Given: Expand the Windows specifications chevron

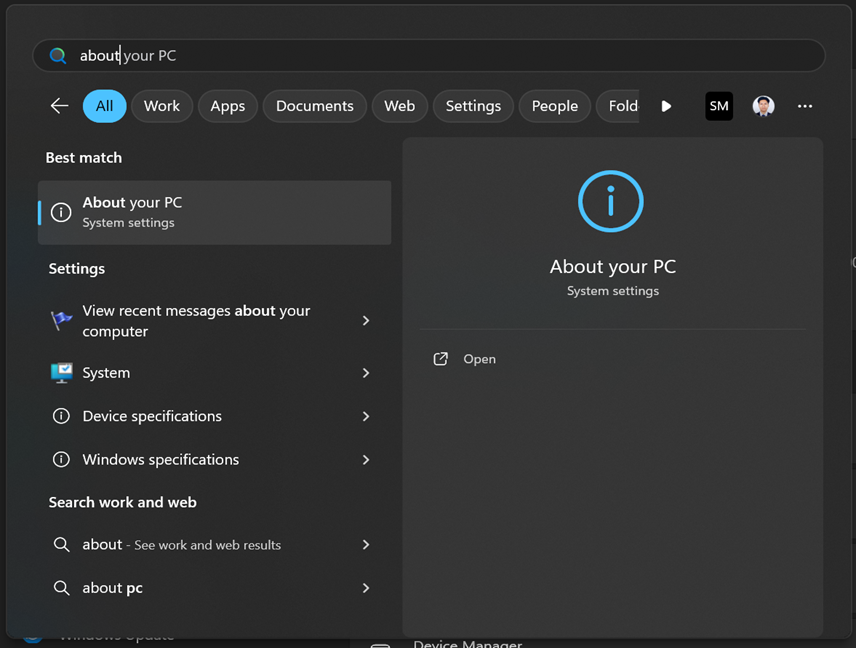Looking at the screenshot, I should tap(366, 460).
